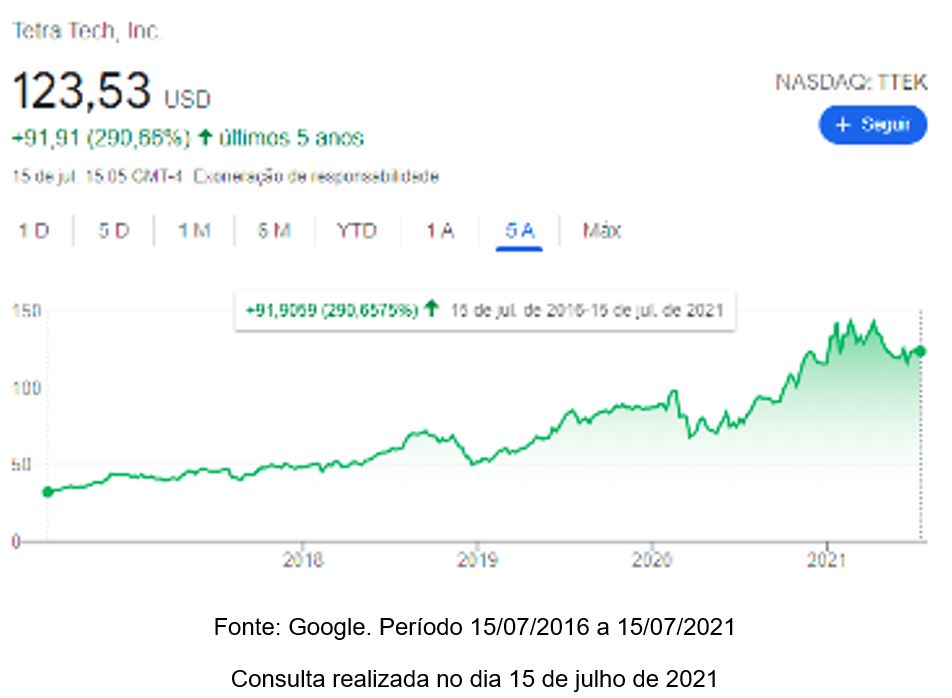The image size is (952, 698).
Task: Click the green arrow in chart tooltip
Action: tap(431, 309)
